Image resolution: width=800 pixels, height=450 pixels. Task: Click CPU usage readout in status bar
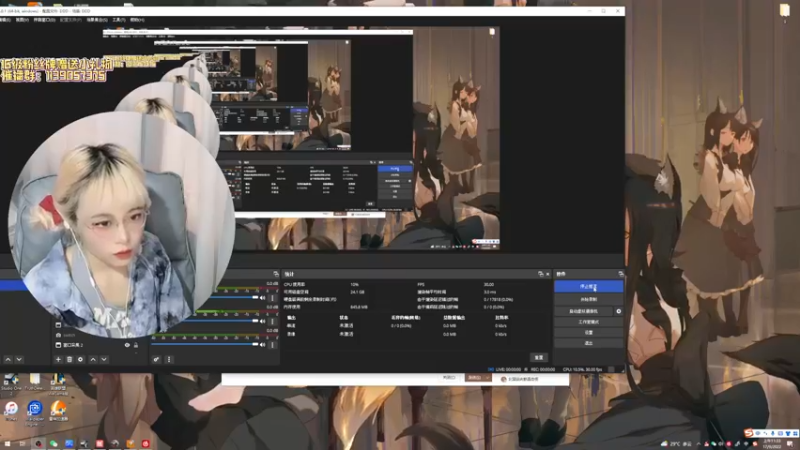coord(582,369)
